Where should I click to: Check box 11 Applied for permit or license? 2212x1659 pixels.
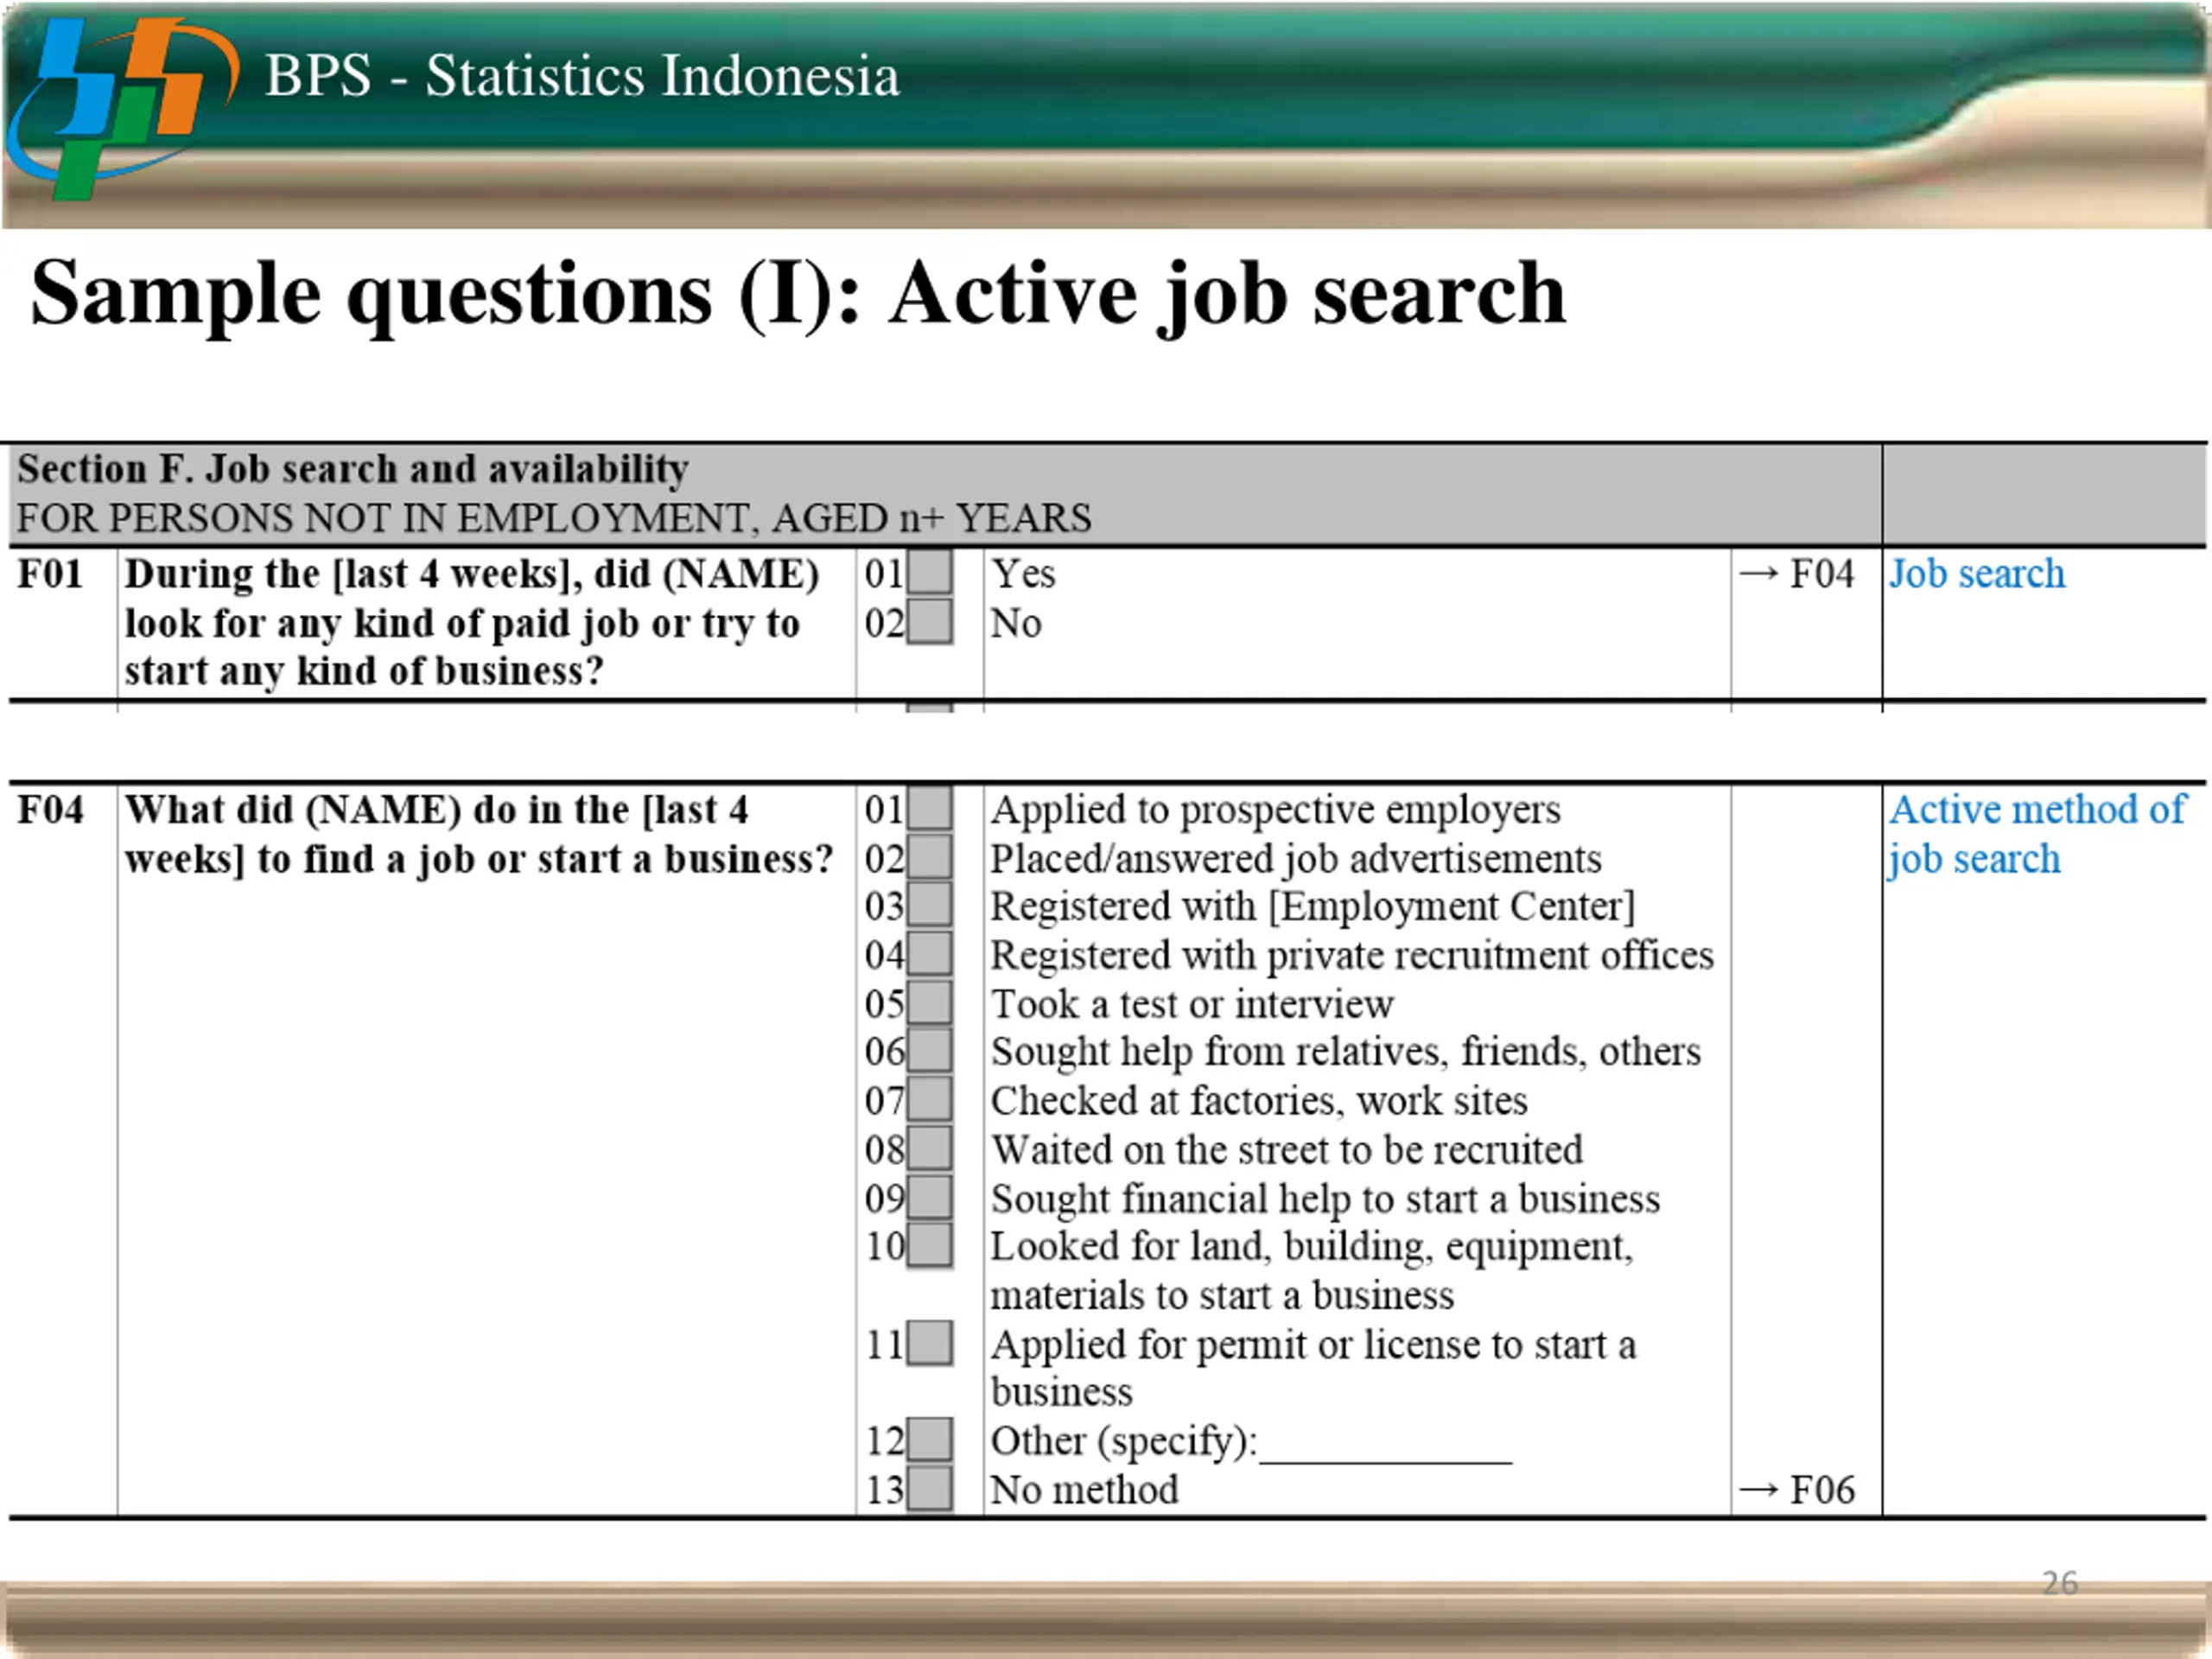(x=930, y=1344)
